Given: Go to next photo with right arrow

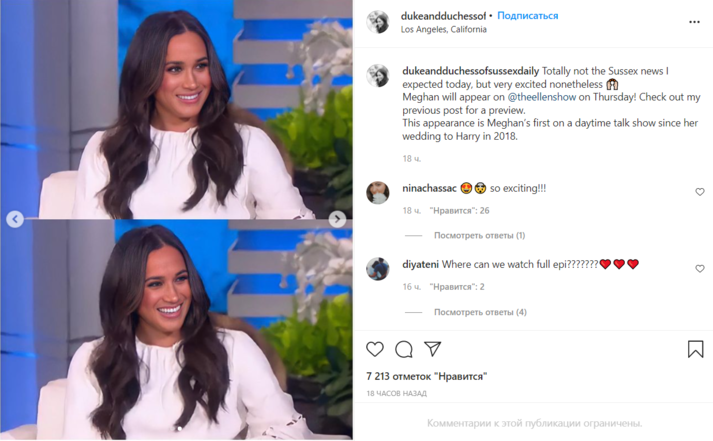Looking at the screenshot, I should (337, 220).
